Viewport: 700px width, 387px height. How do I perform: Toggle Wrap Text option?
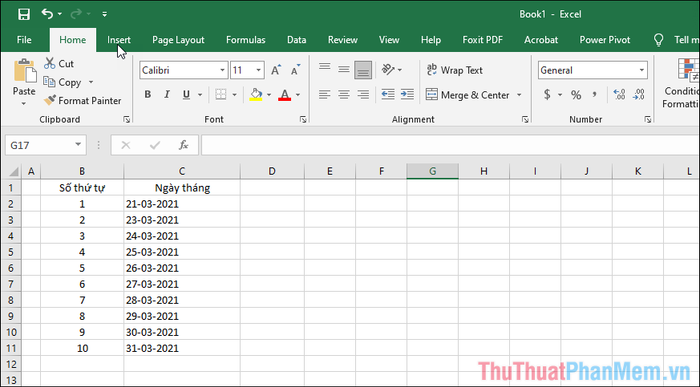click(454, 70)
